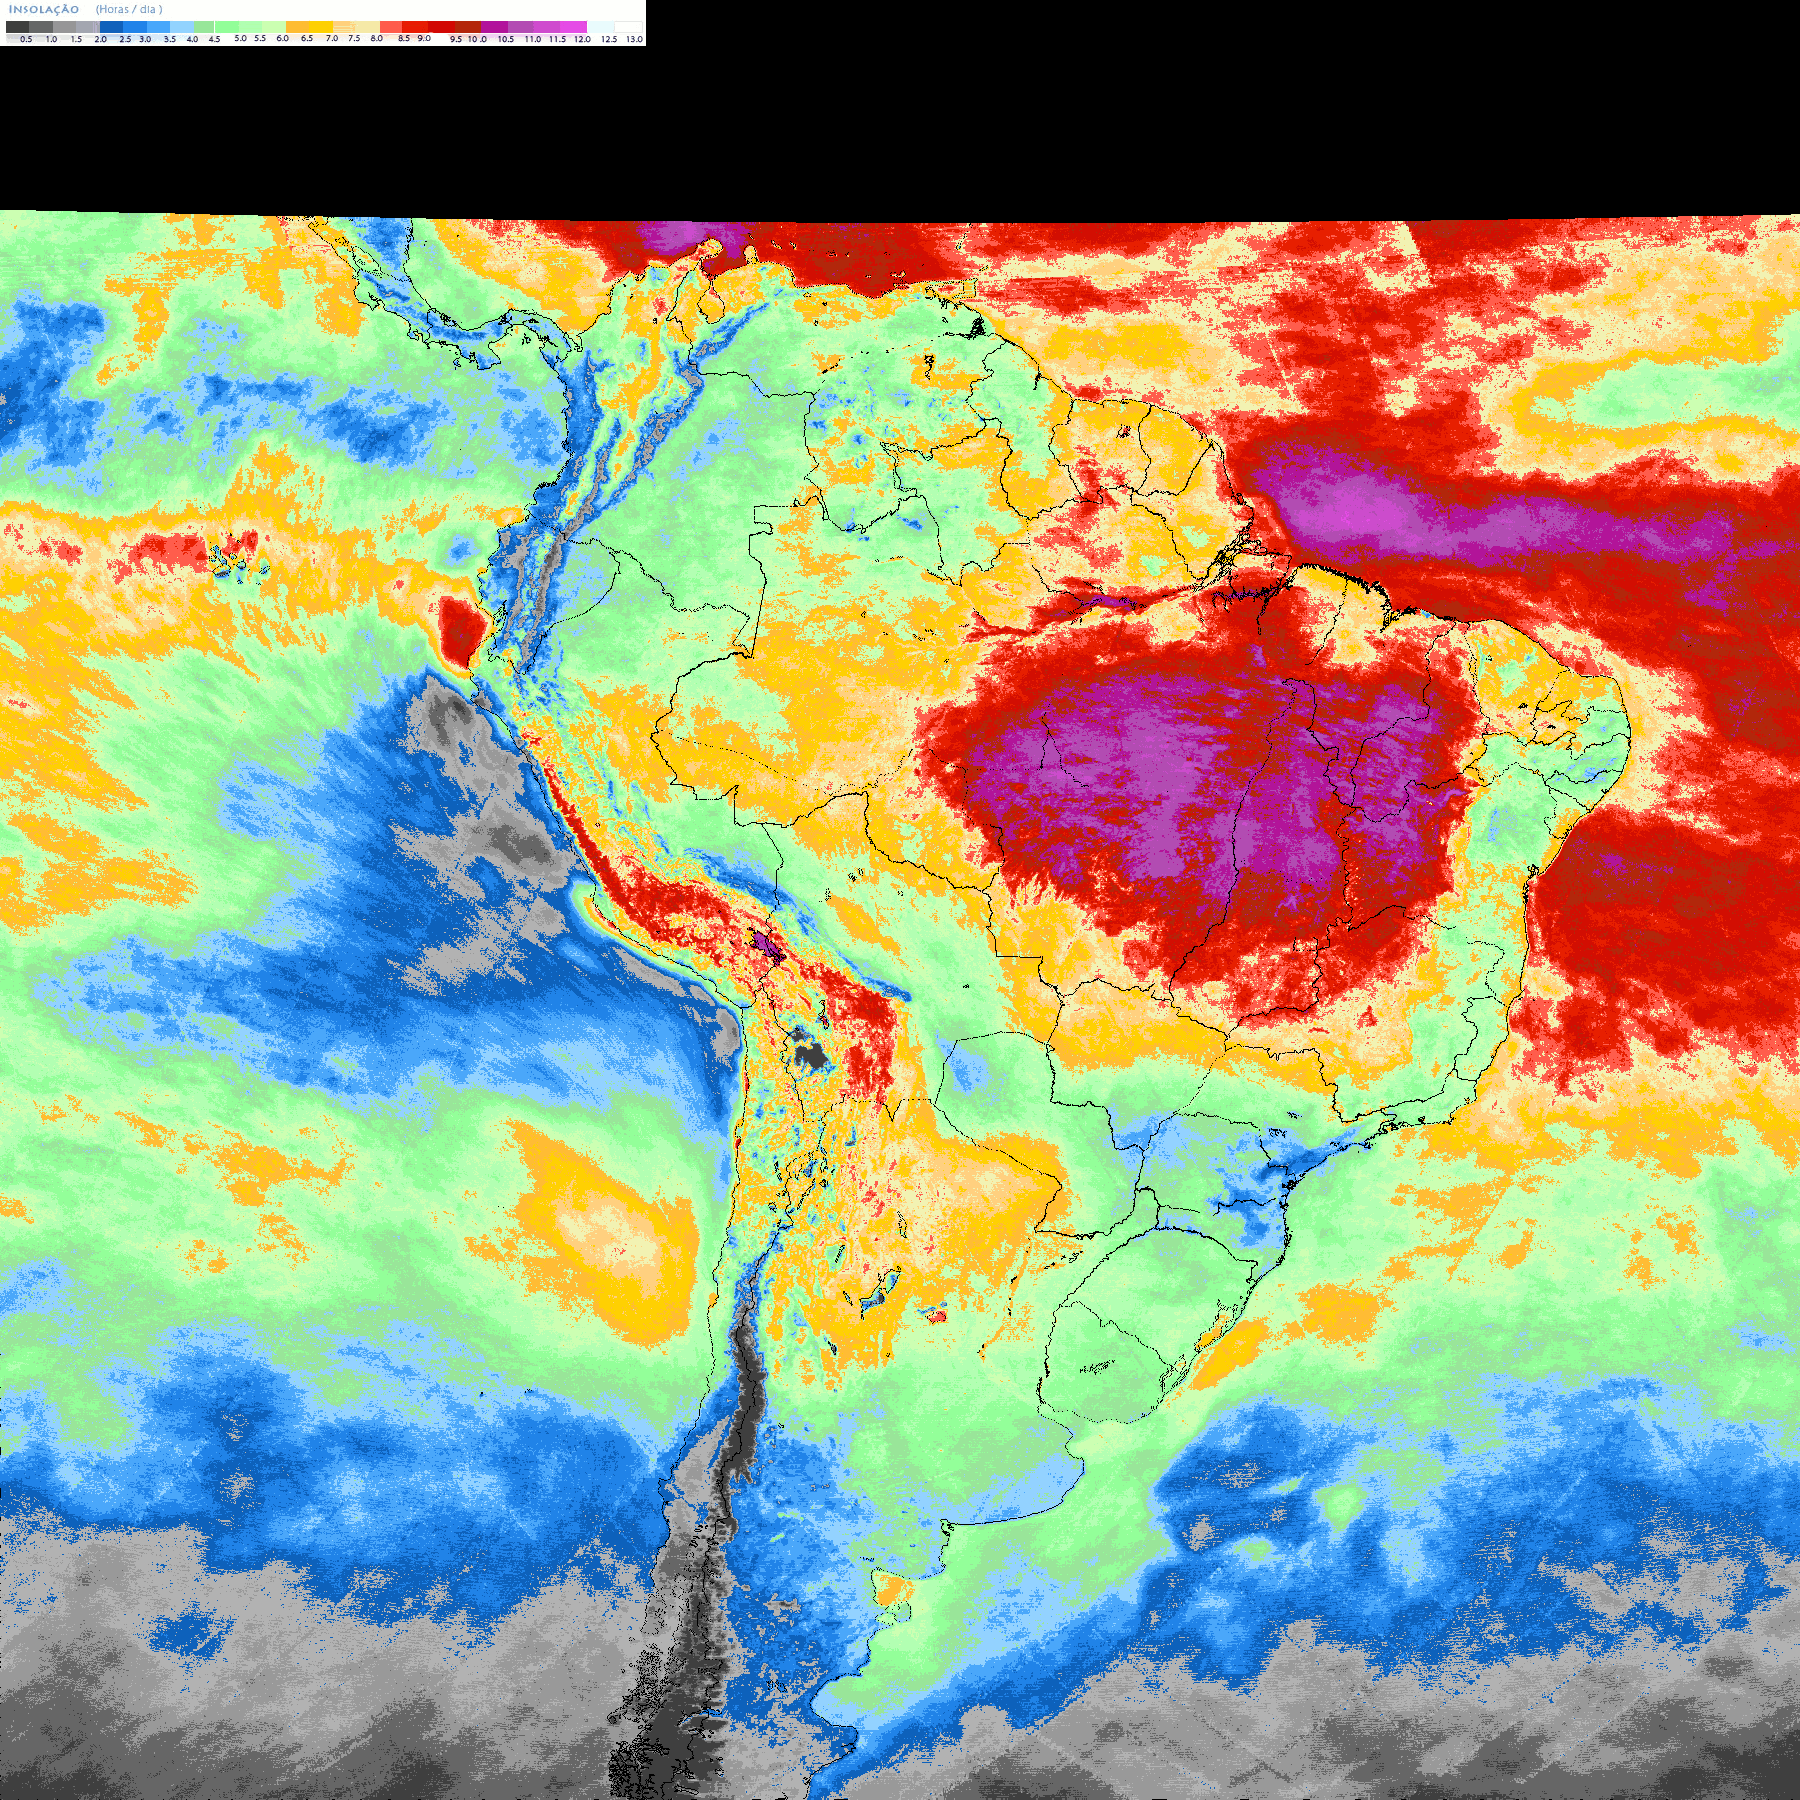The image size is (1800, 1800).
Task: Click the 9.5 legend value
Action: click(x=456, y=39)
